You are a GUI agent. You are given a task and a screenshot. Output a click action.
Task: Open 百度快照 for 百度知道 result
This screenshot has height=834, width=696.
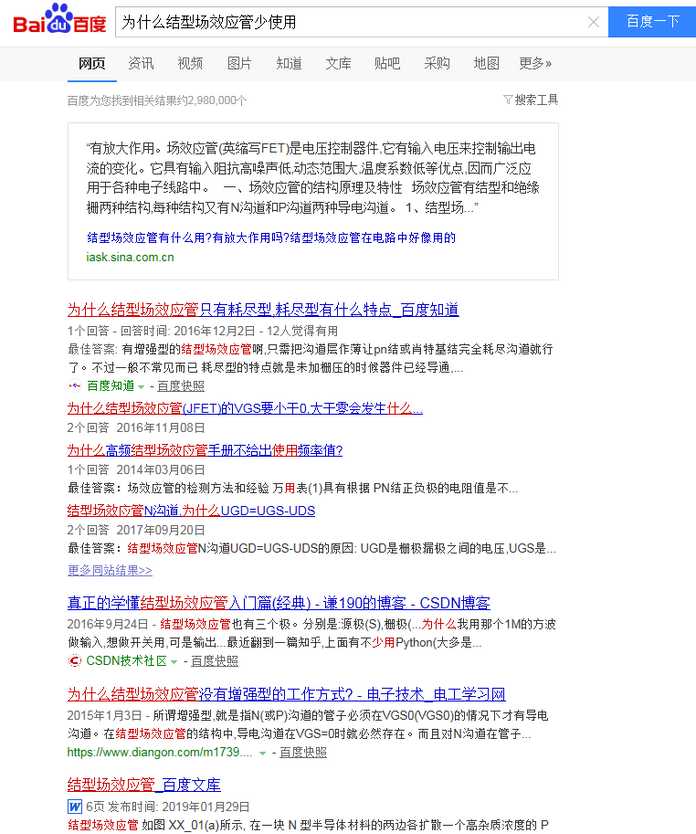(181, 386)
